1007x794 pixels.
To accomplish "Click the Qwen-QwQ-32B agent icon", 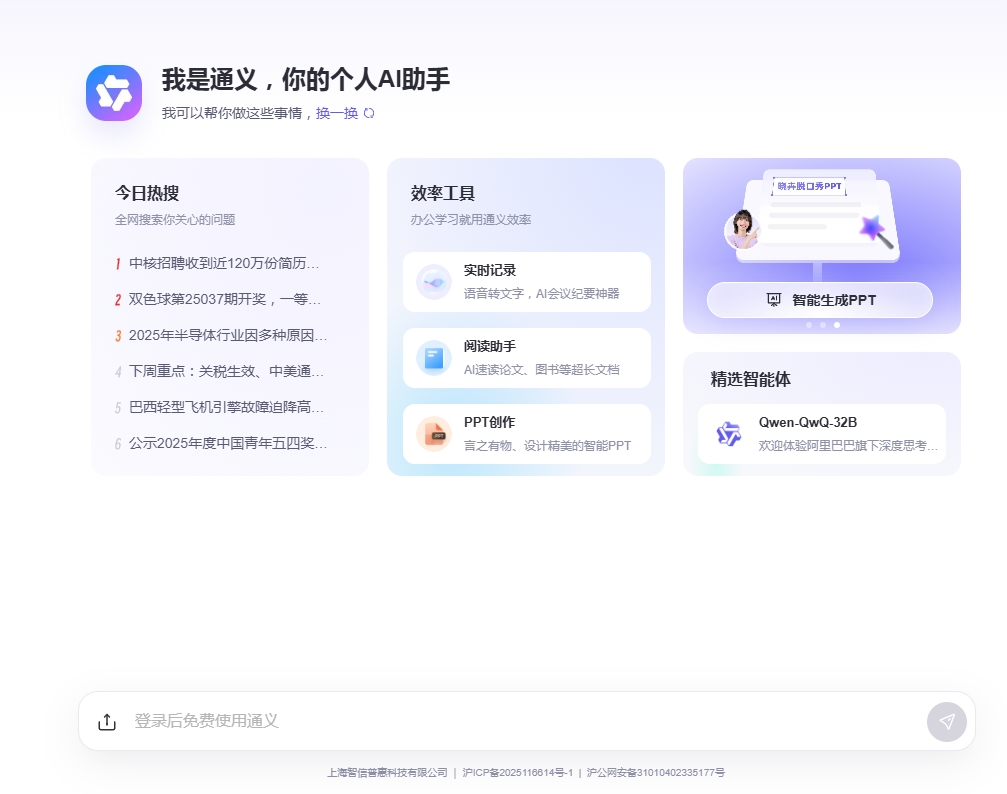I will 729,434.
